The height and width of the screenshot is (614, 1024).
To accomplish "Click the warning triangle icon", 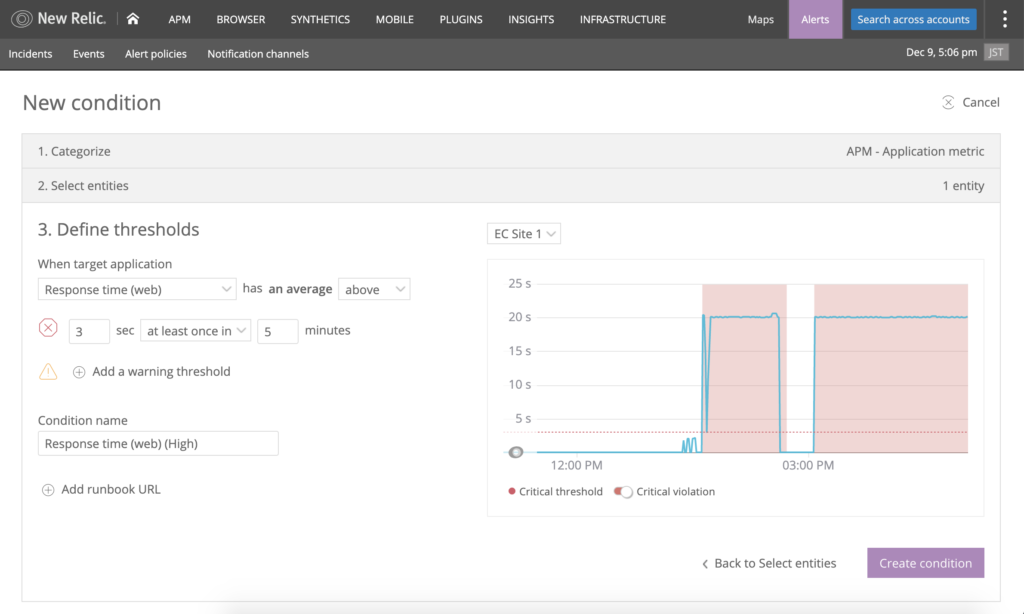I will [48, 371].
